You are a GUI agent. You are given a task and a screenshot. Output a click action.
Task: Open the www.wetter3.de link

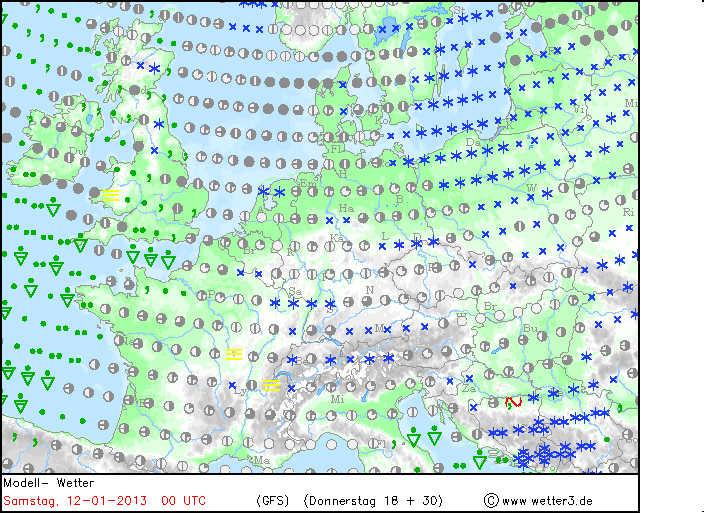coord(547,501)
